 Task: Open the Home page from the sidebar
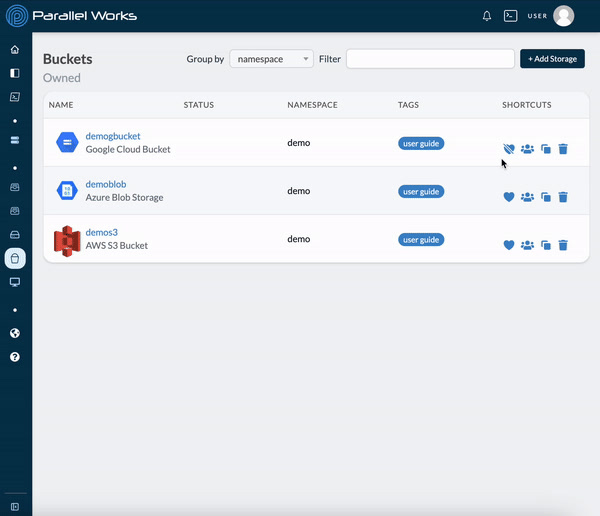[15, 49]
